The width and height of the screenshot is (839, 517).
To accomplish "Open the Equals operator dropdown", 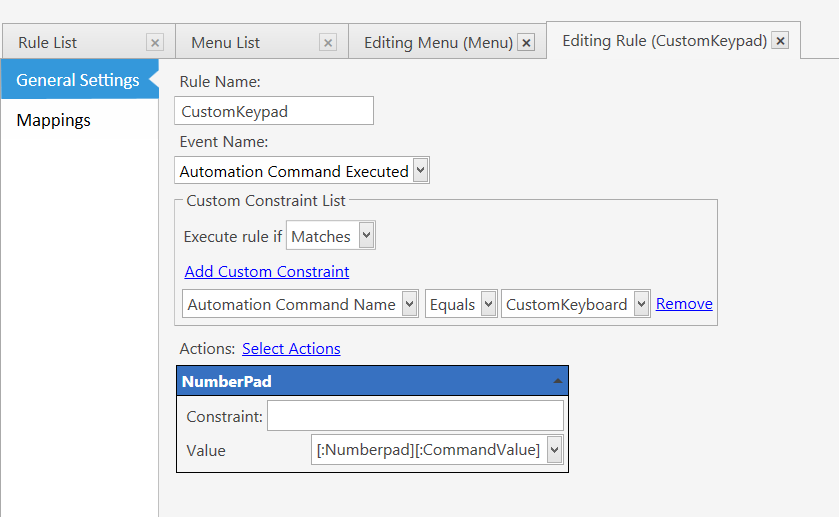I will pos(489,304).
